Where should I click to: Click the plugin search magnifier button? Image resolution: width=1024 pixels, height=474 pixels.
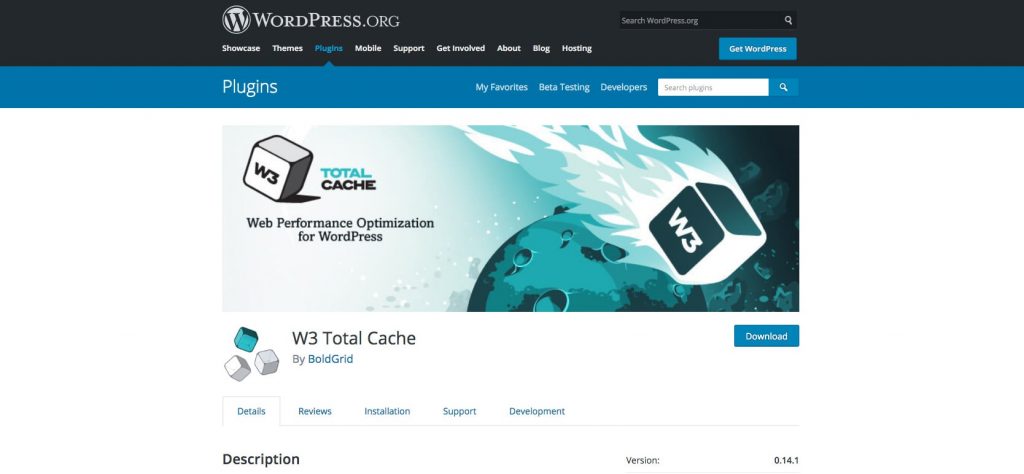pos(783,87)
